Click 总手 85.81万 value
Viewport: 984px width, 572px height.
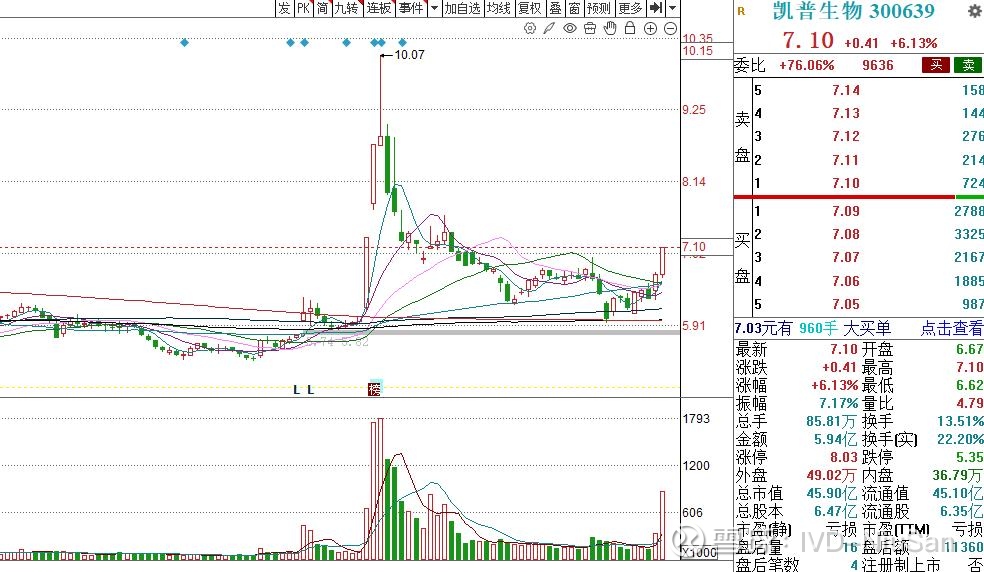point(832,421)
